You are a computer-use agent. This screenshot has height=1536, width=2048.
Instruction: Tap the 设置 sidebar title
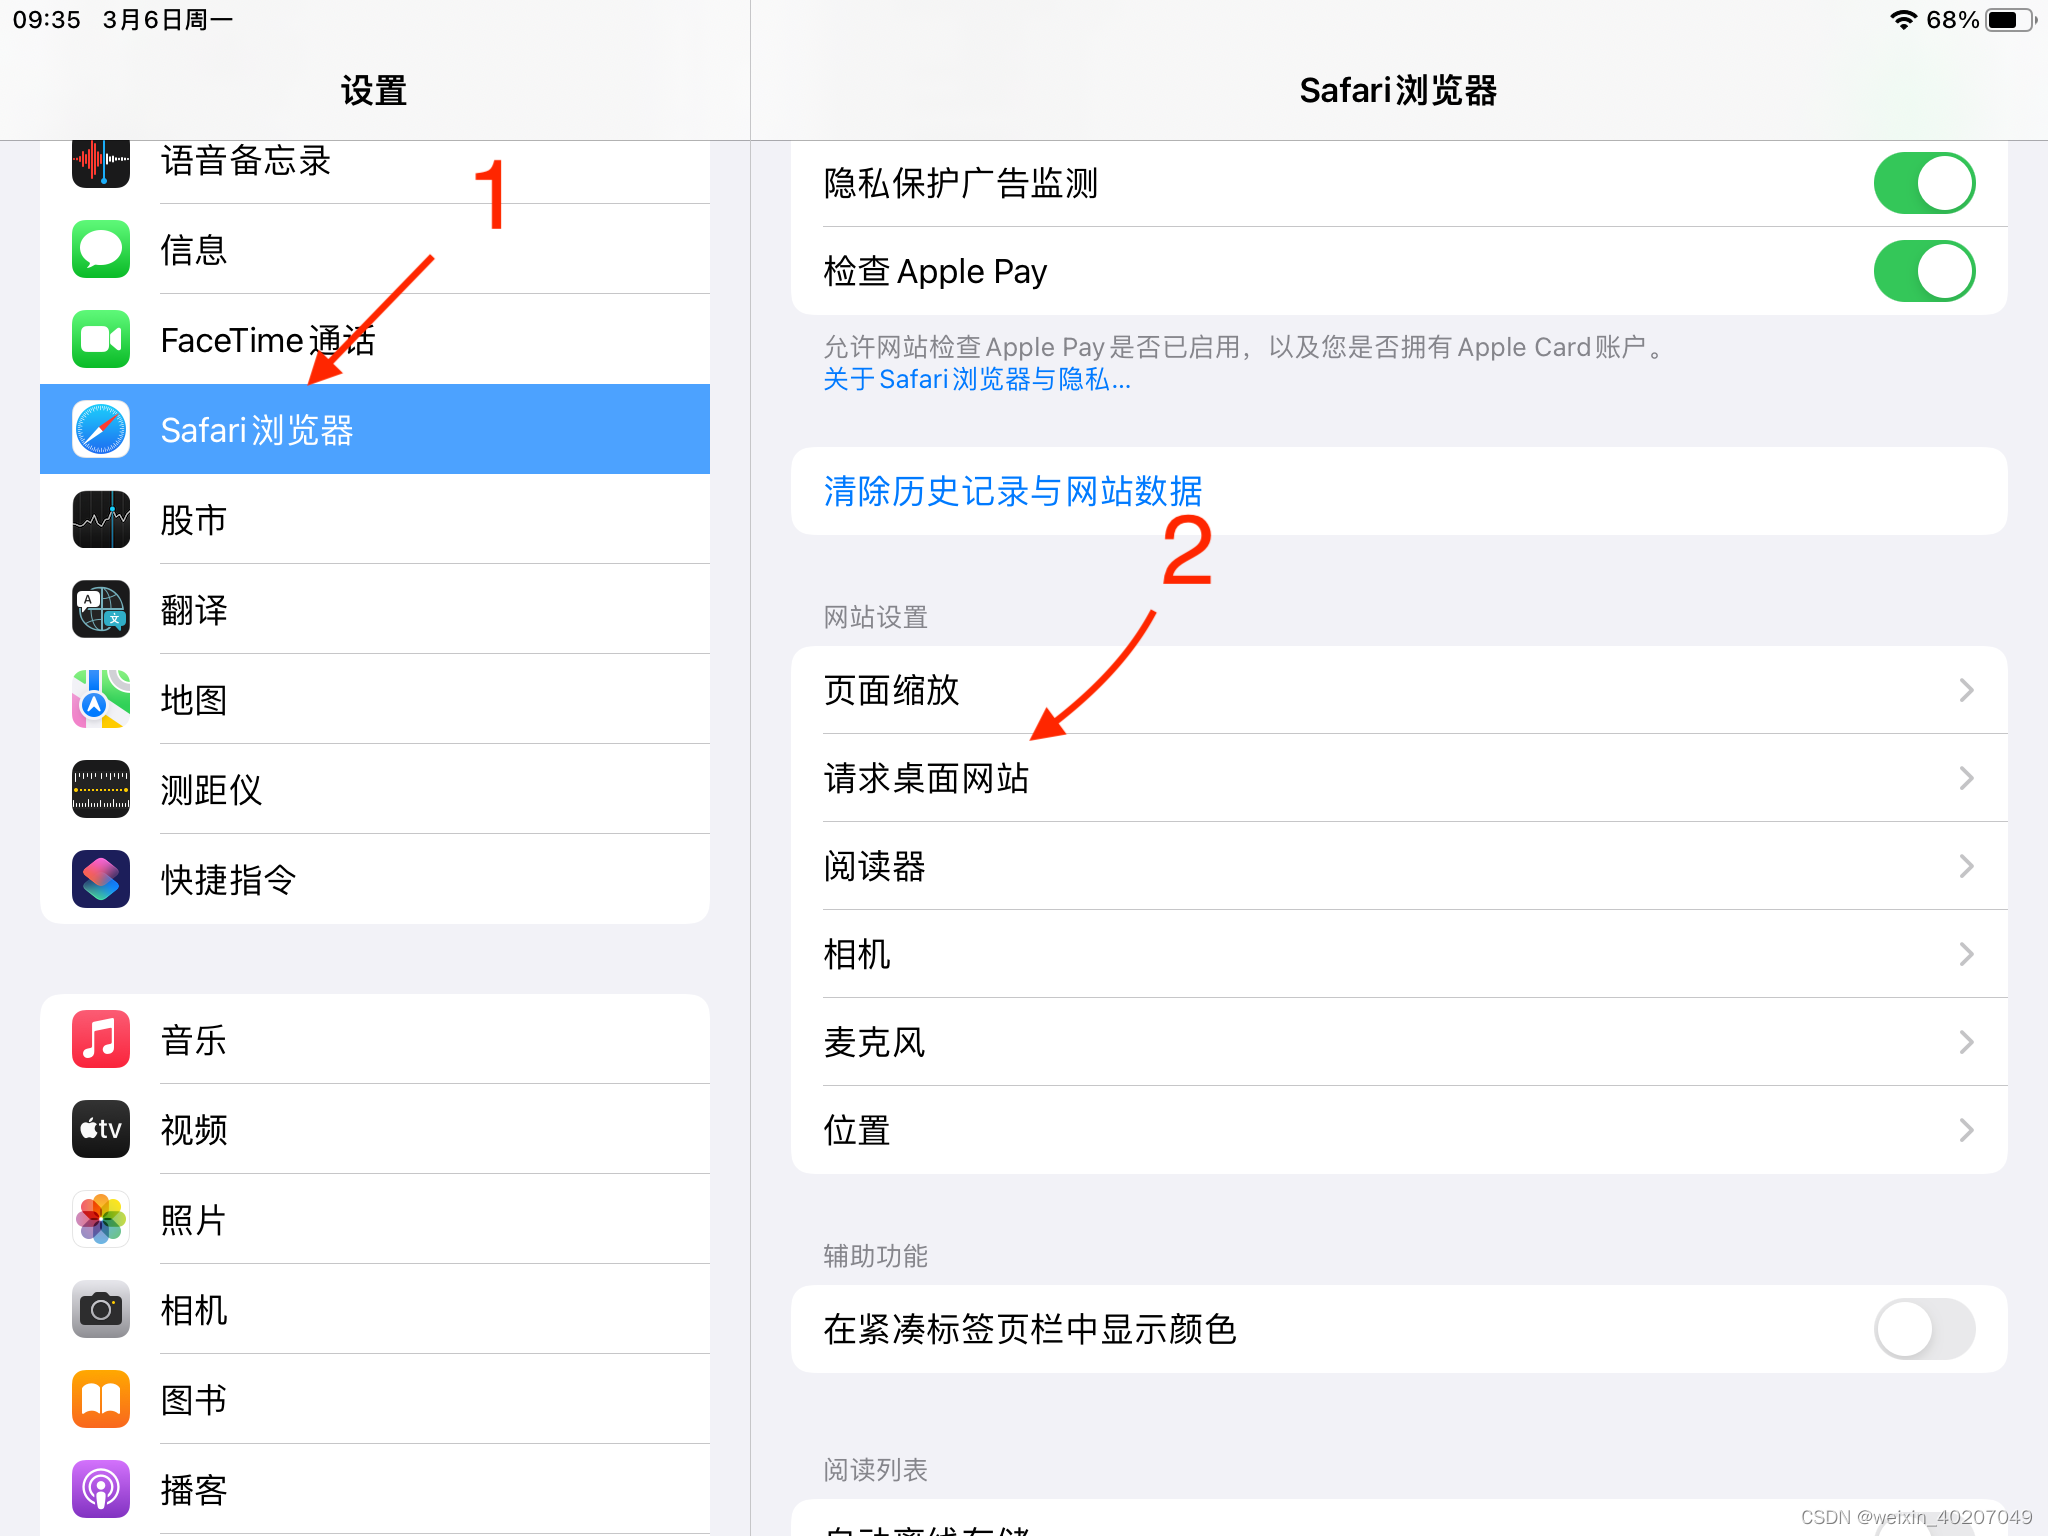[374, 91]
